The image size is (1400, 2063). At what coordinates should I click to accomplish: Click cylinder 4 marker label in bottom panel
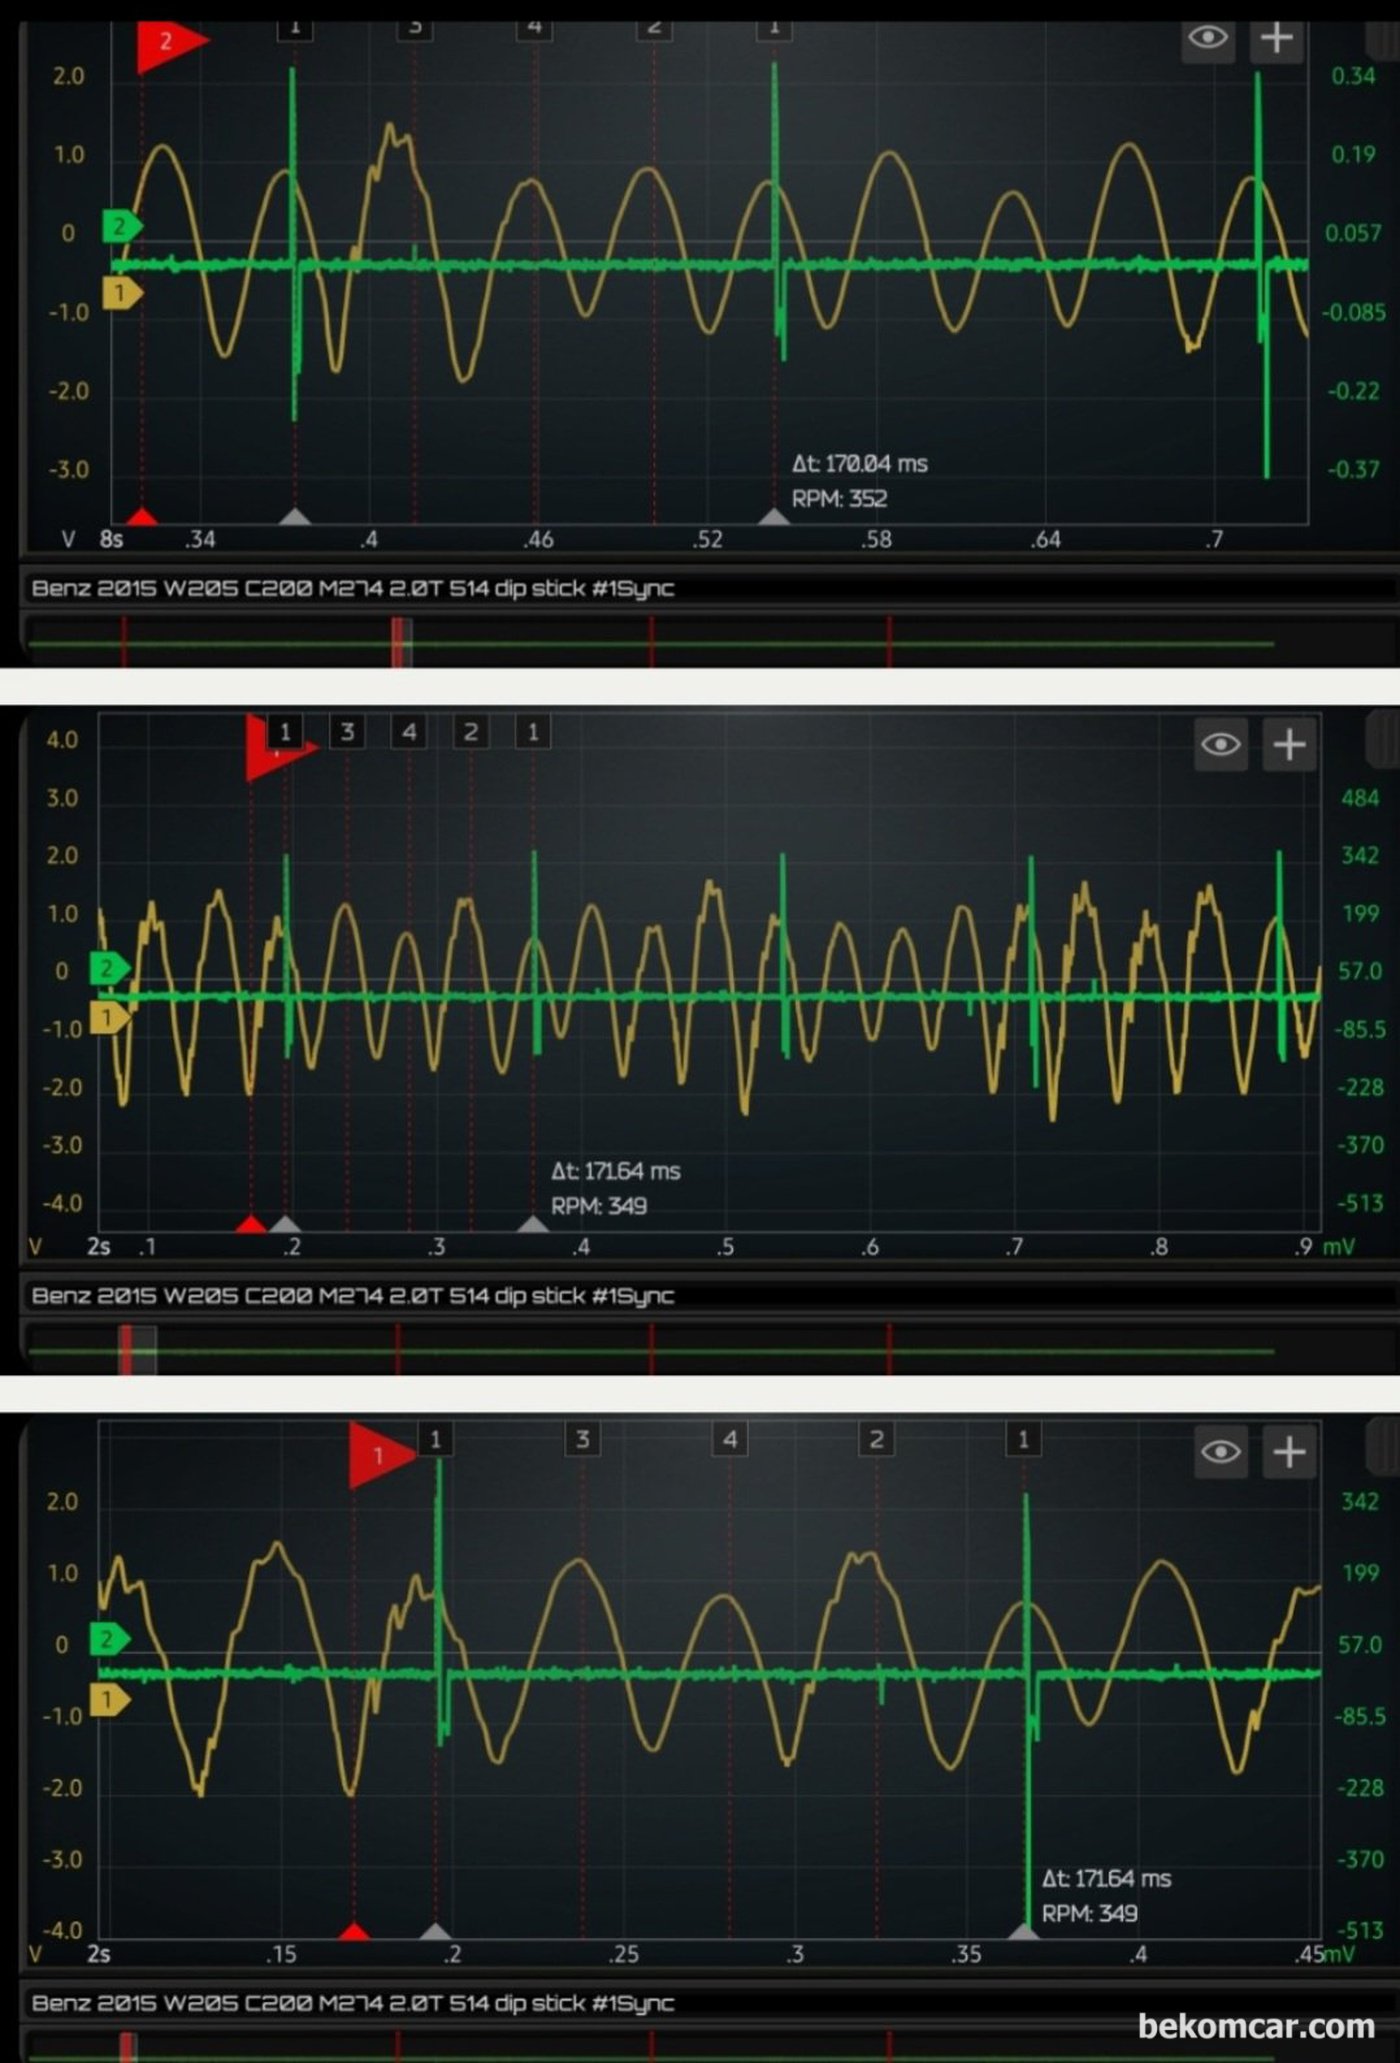pyautogui.click(x=730, y=1439)
